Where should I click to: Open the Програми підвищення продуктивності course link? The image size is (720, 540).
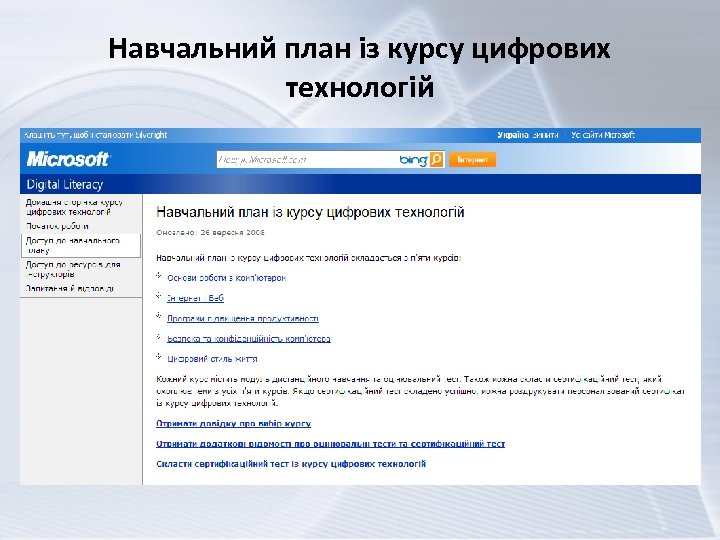click(242, 318)
